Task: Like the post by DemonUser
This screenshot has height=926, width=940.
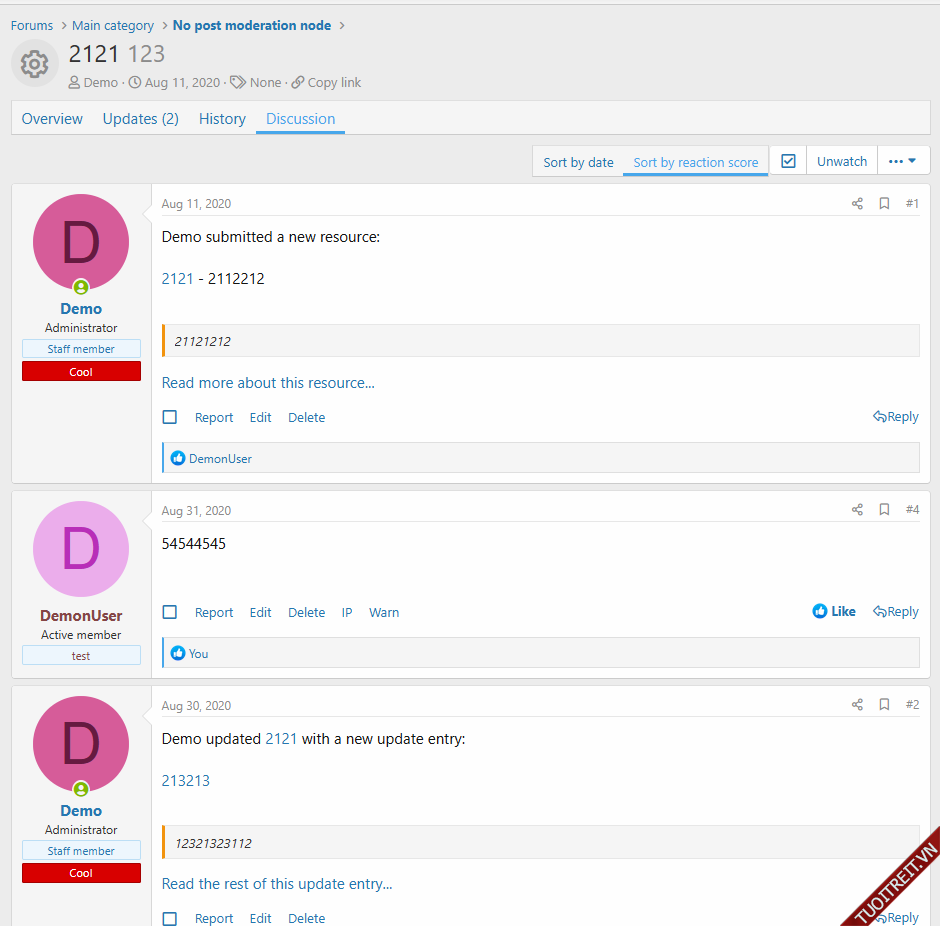Action: 834,612
